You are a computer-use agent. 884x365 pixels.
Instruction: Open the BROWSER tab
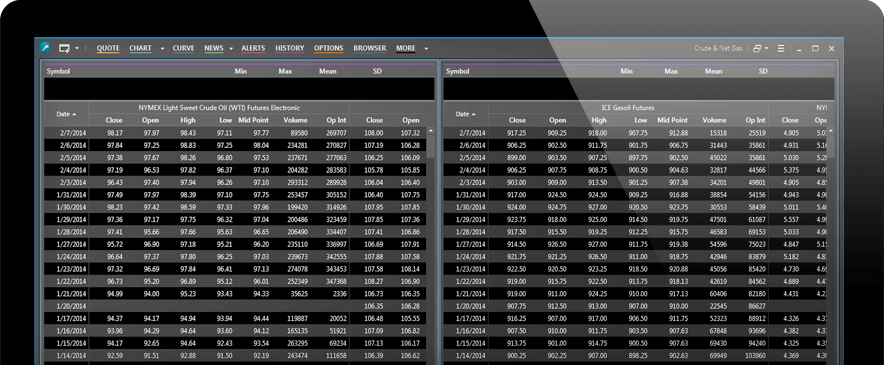(x=370, y=49)
